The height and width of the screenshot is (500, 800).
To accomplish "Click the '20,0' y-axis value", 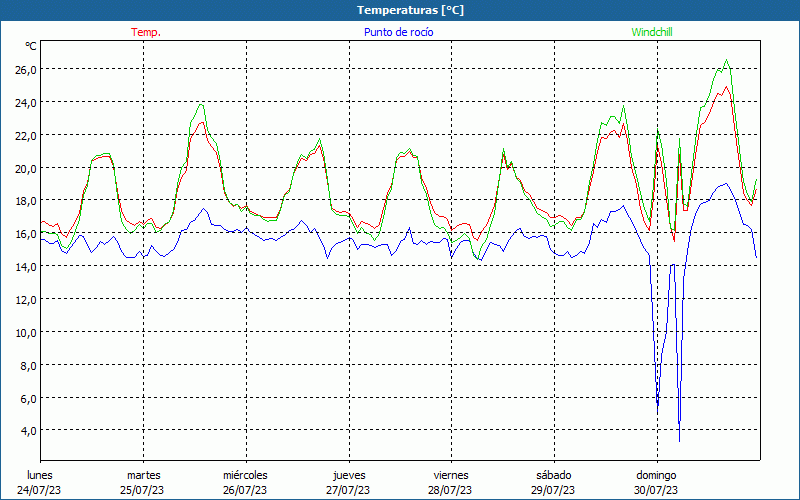I will point(26,168).
